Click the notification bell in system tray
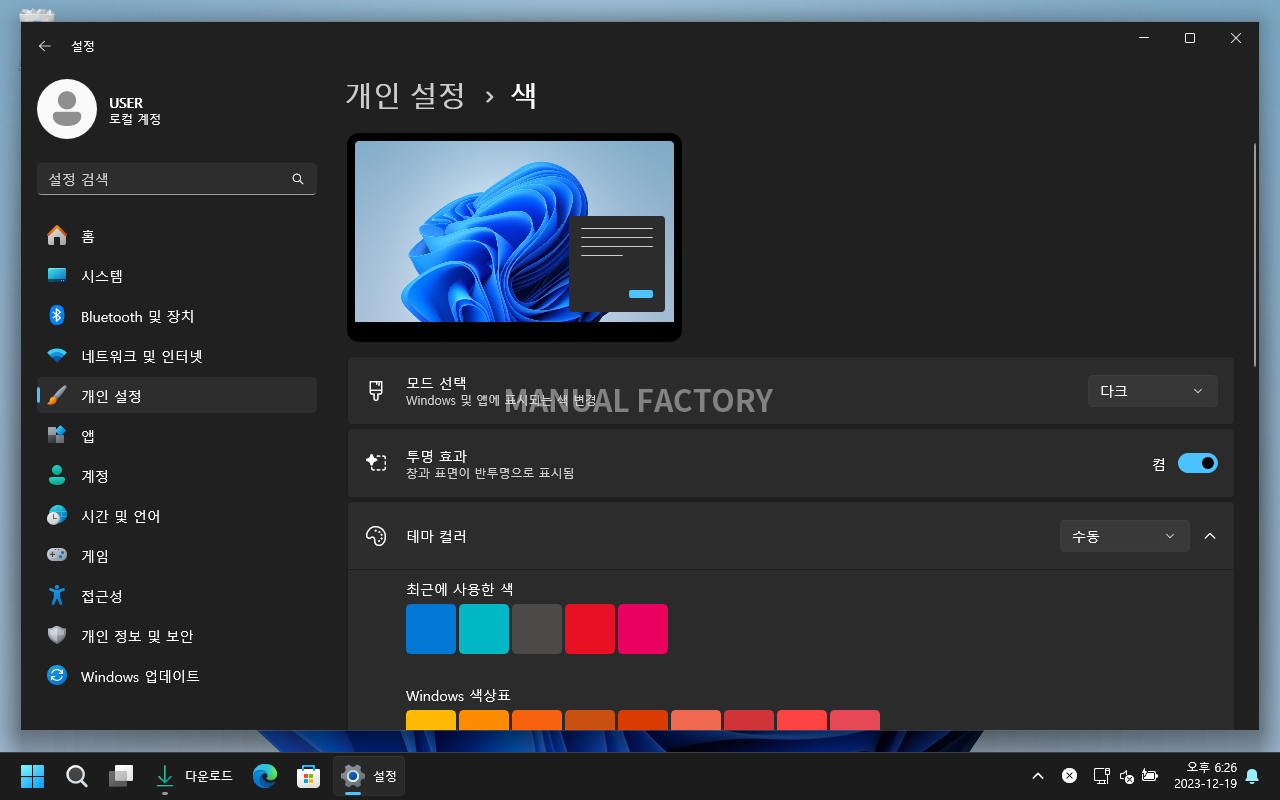The image size is (1280, 800). point(1251,776)
